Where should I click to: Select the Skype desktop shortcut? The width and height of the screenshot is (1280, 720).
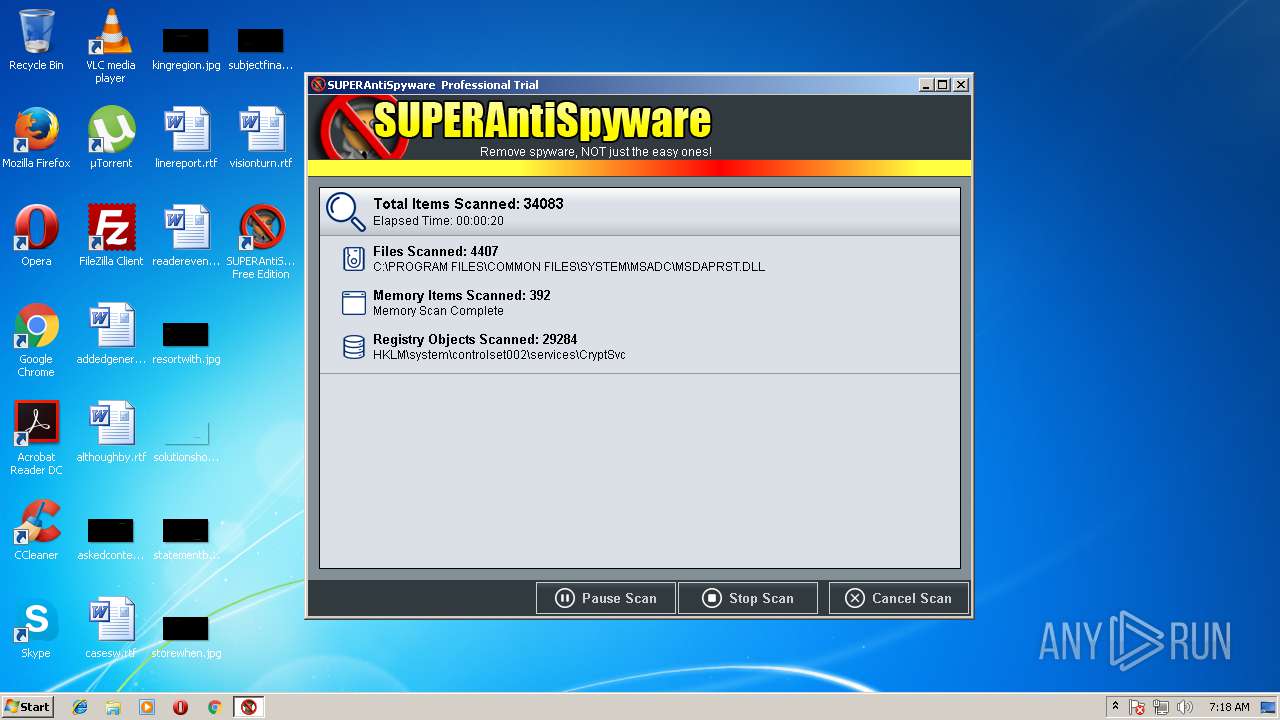click(36, 628)
